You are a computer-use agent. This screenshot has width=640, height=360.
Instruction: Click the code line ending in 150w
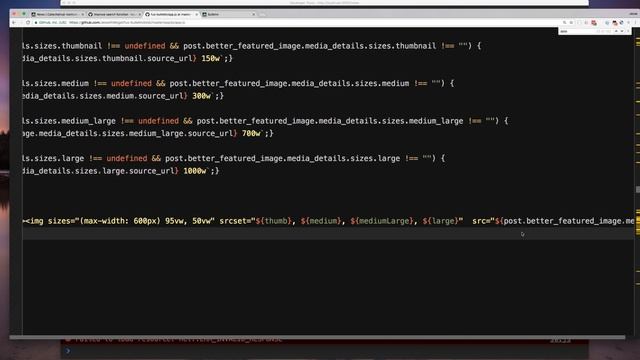coord(127,58)
